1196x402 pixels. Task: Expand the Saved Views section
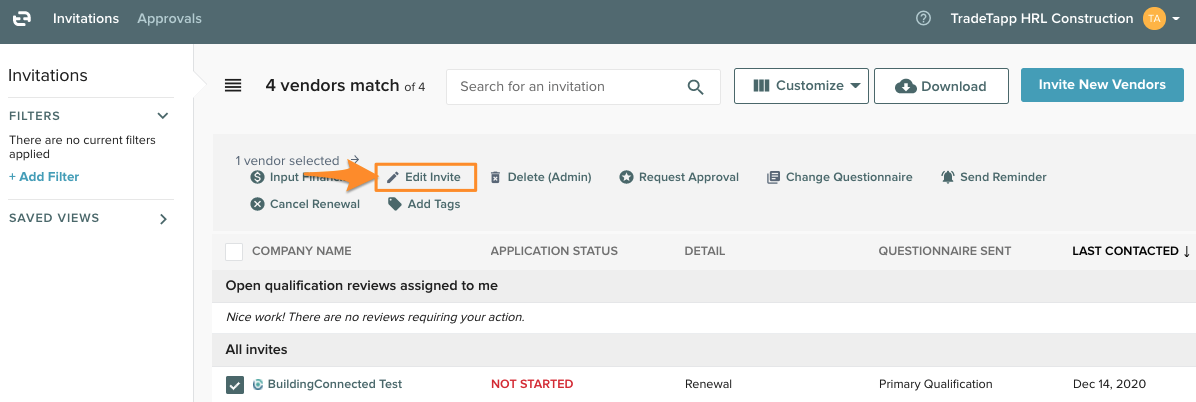(x=163, y=219)
